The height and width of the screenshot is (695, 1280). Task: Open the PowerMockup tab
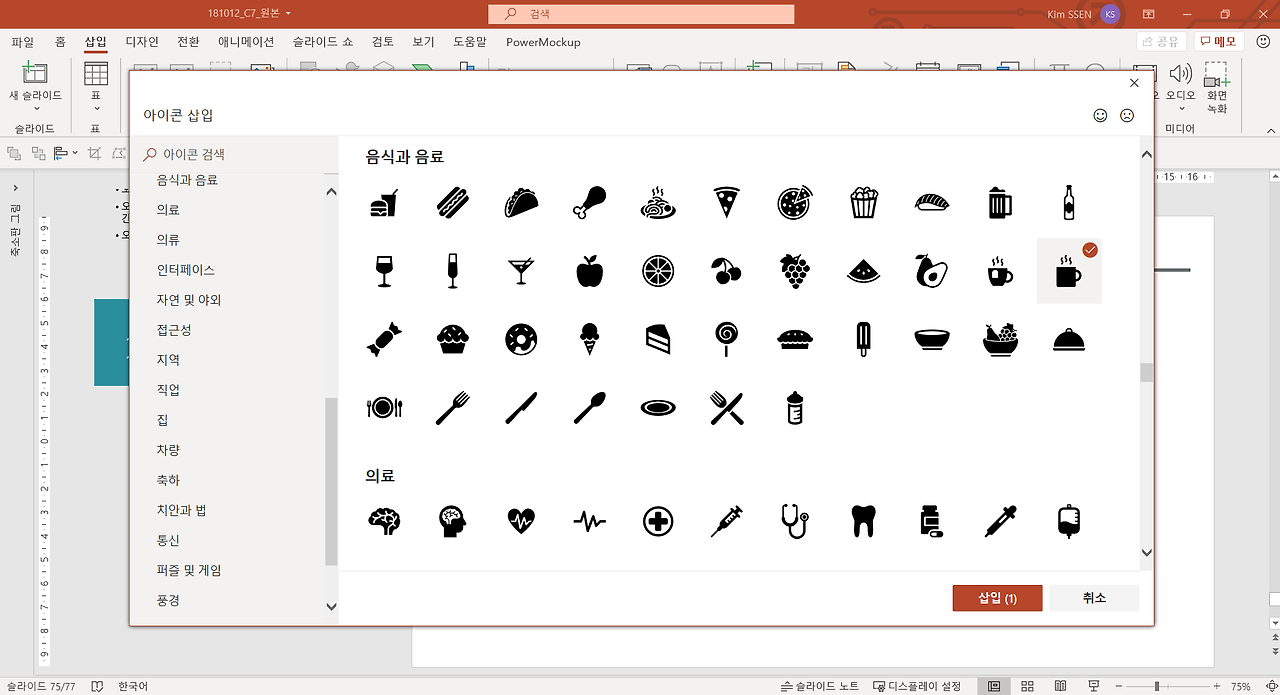(543, 42)
